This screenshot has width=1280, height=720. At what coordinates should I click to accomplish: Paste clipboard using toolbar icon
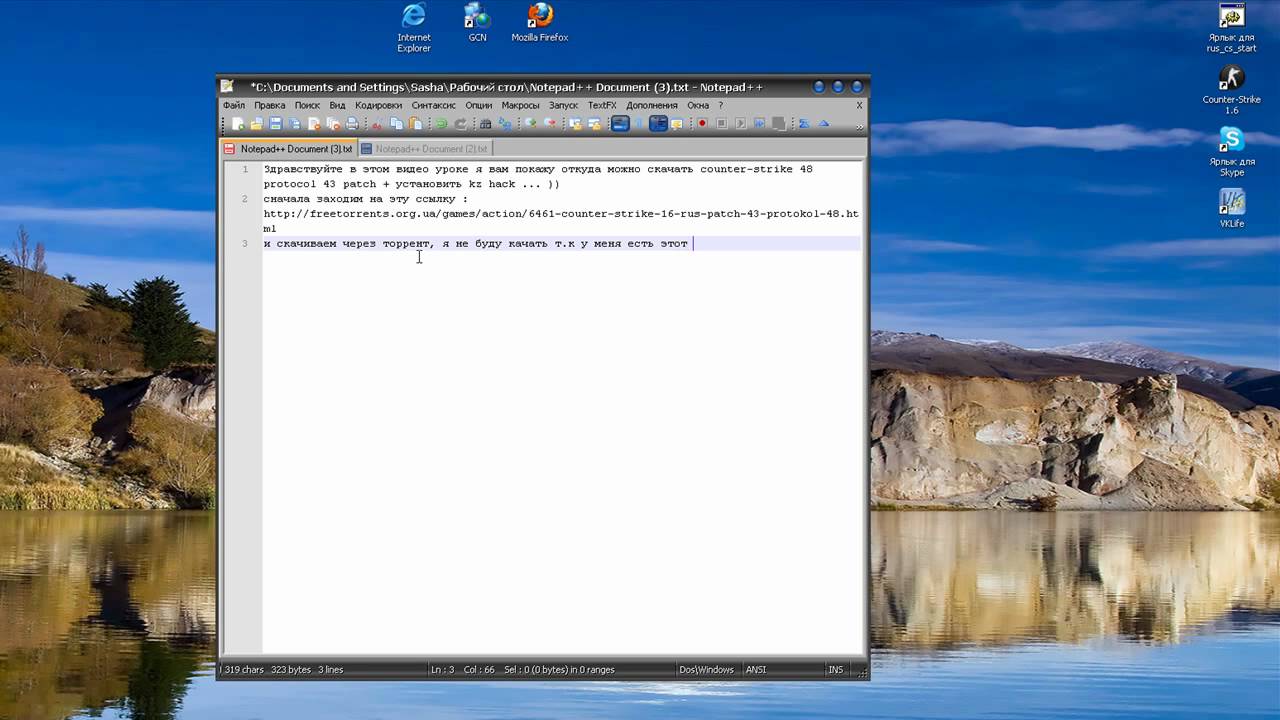pyautogui.click(x=415, y=124)
